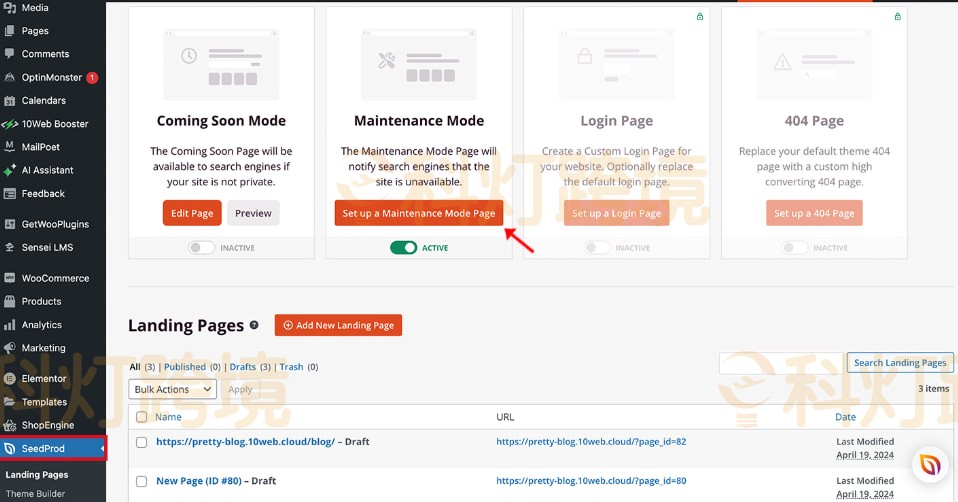
Task: Click the Pages sidebar icon
Action: click(9, 31)
